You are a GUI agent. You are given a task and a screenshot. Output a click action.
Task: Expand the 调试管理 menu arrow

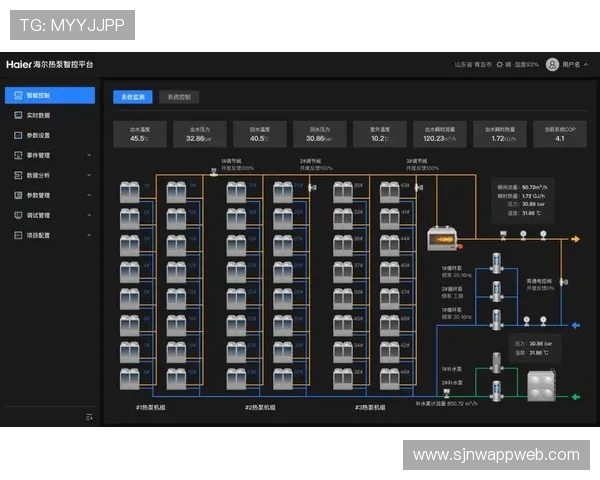[x=89, y=215]
